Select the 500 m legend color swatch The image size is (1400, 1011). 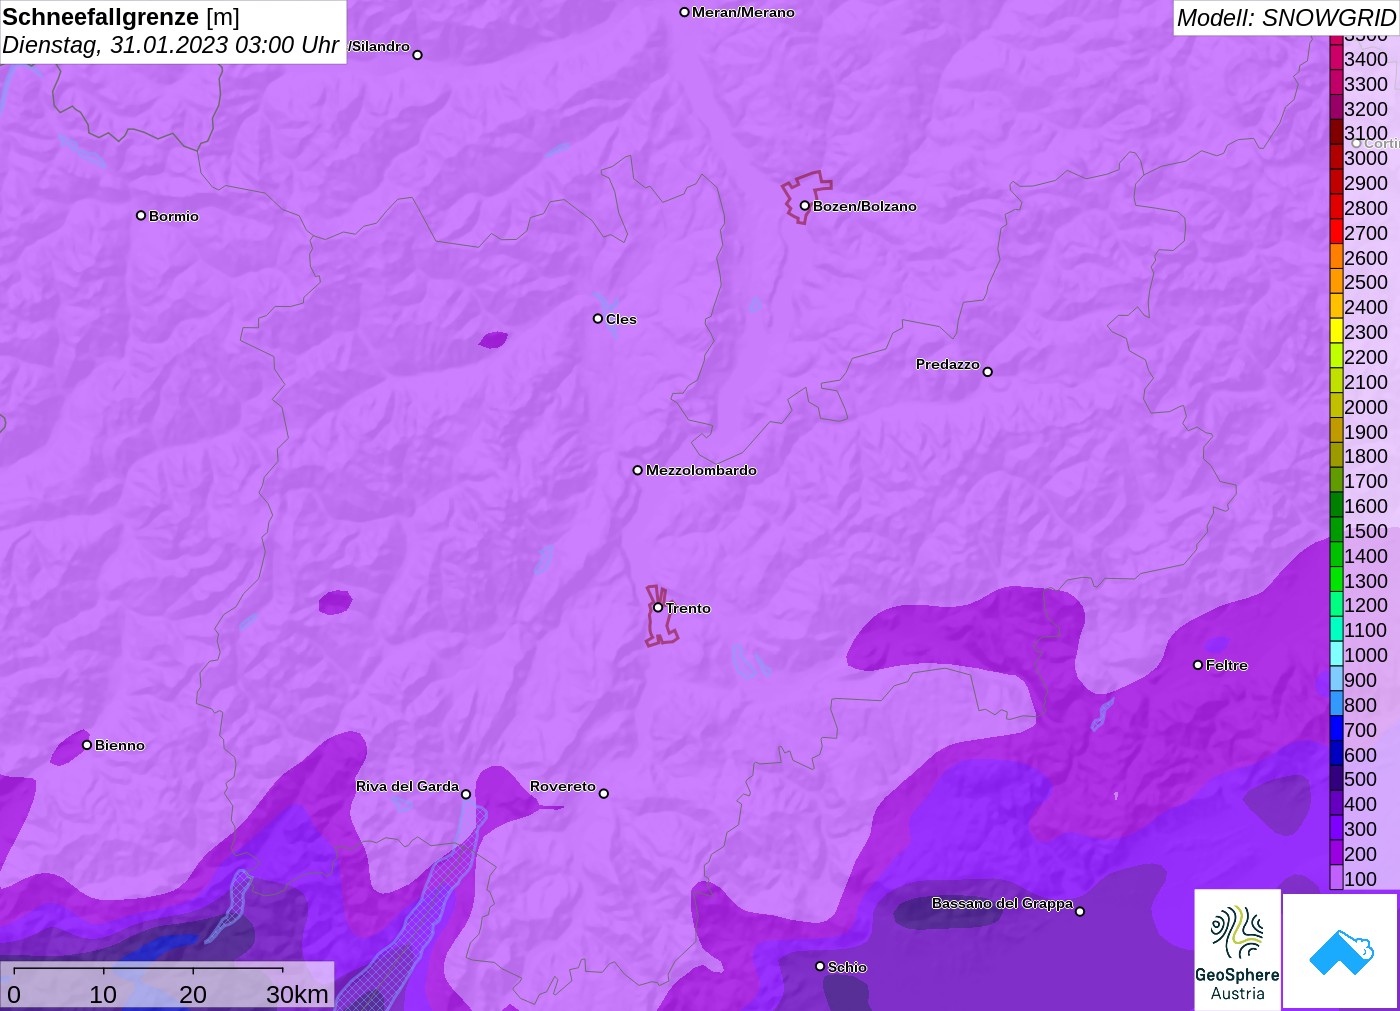point(1336,779)
